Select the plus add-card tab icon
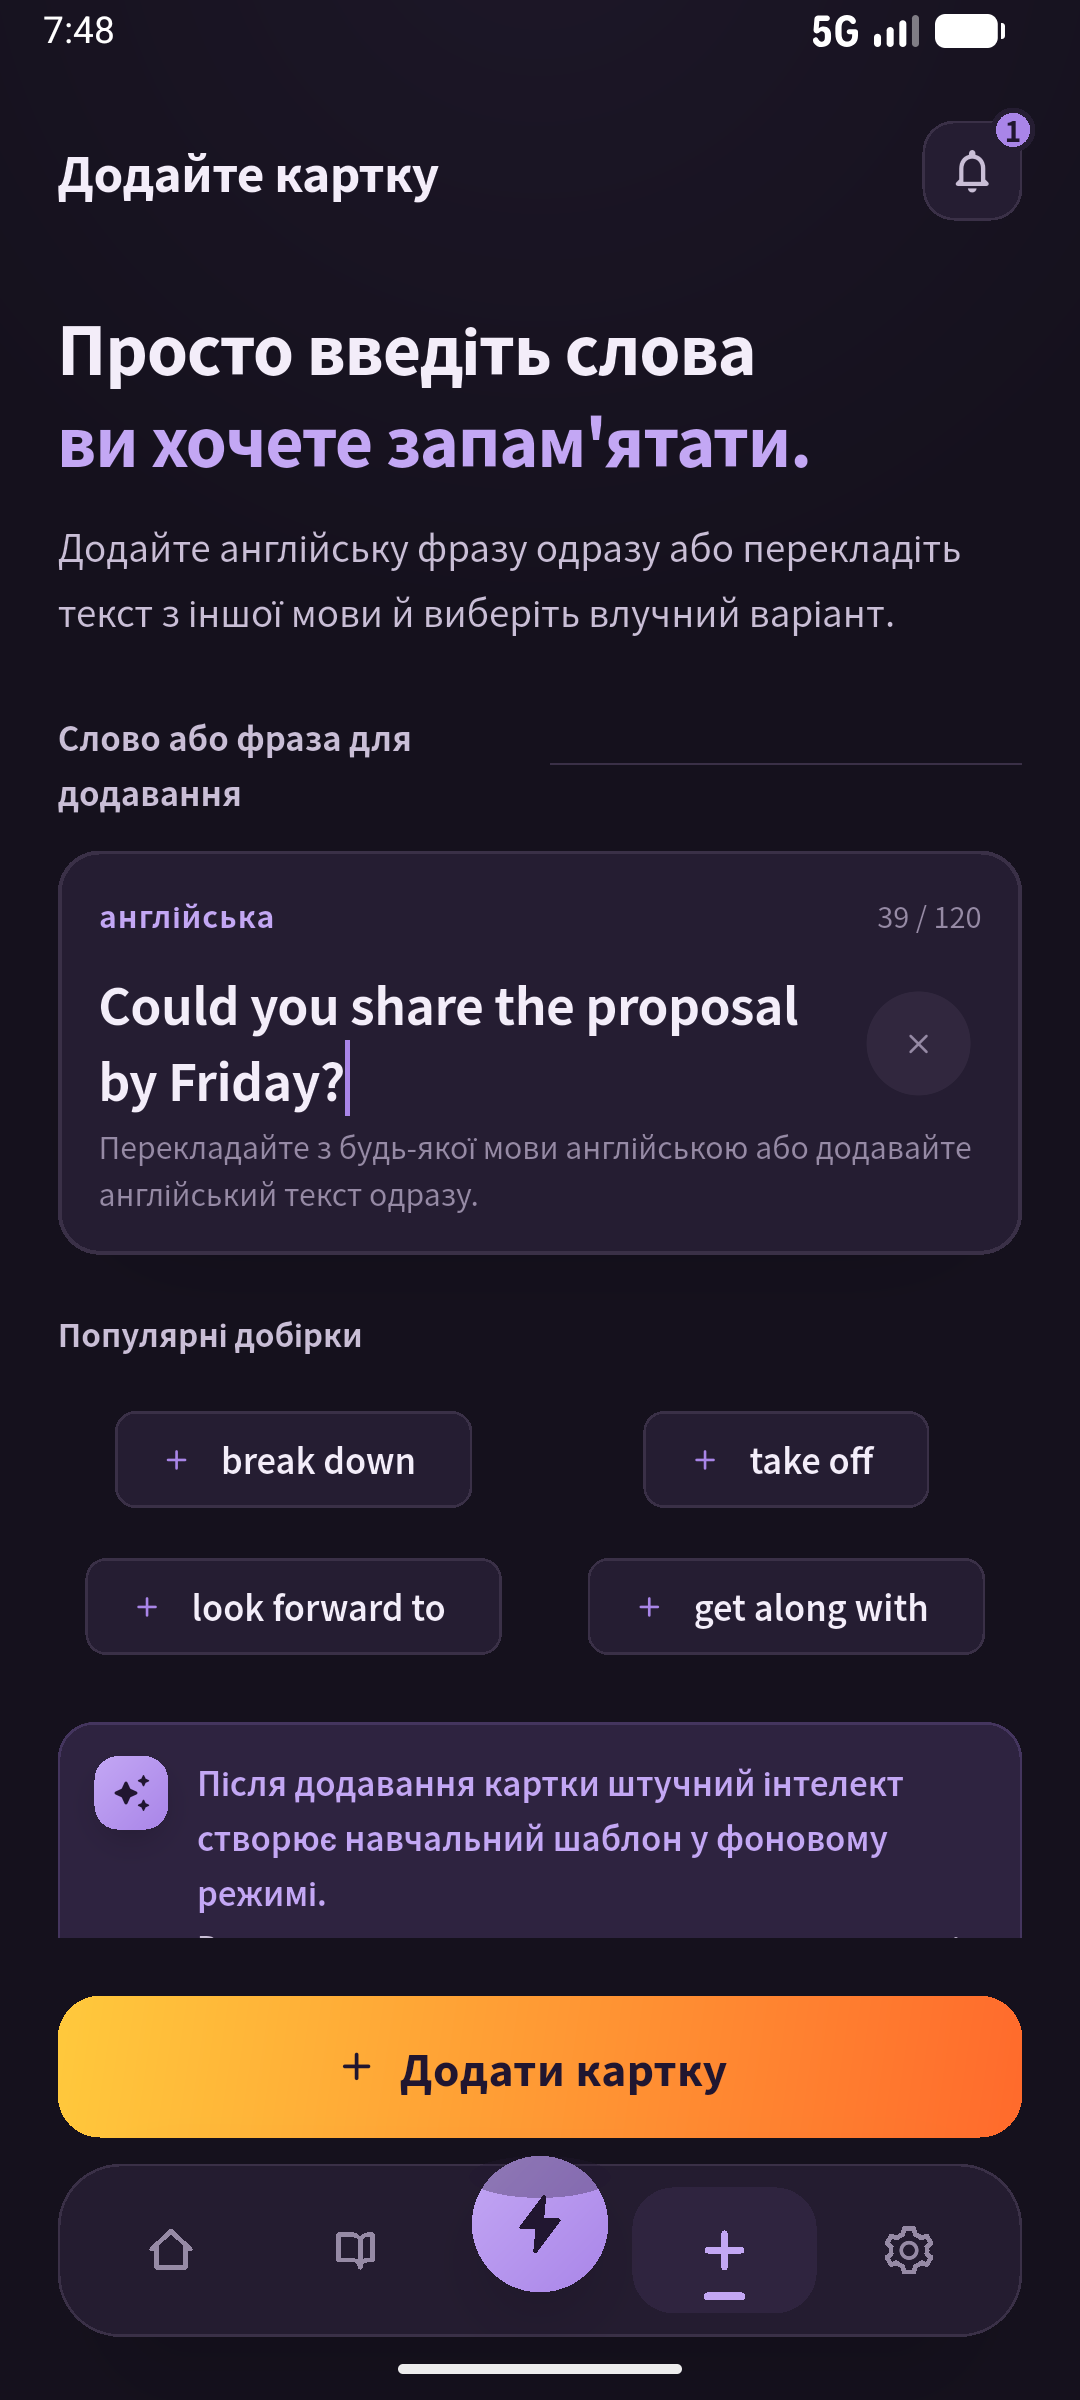This screenshot has height=2400, width=1080. click(x=724, y=2250)
